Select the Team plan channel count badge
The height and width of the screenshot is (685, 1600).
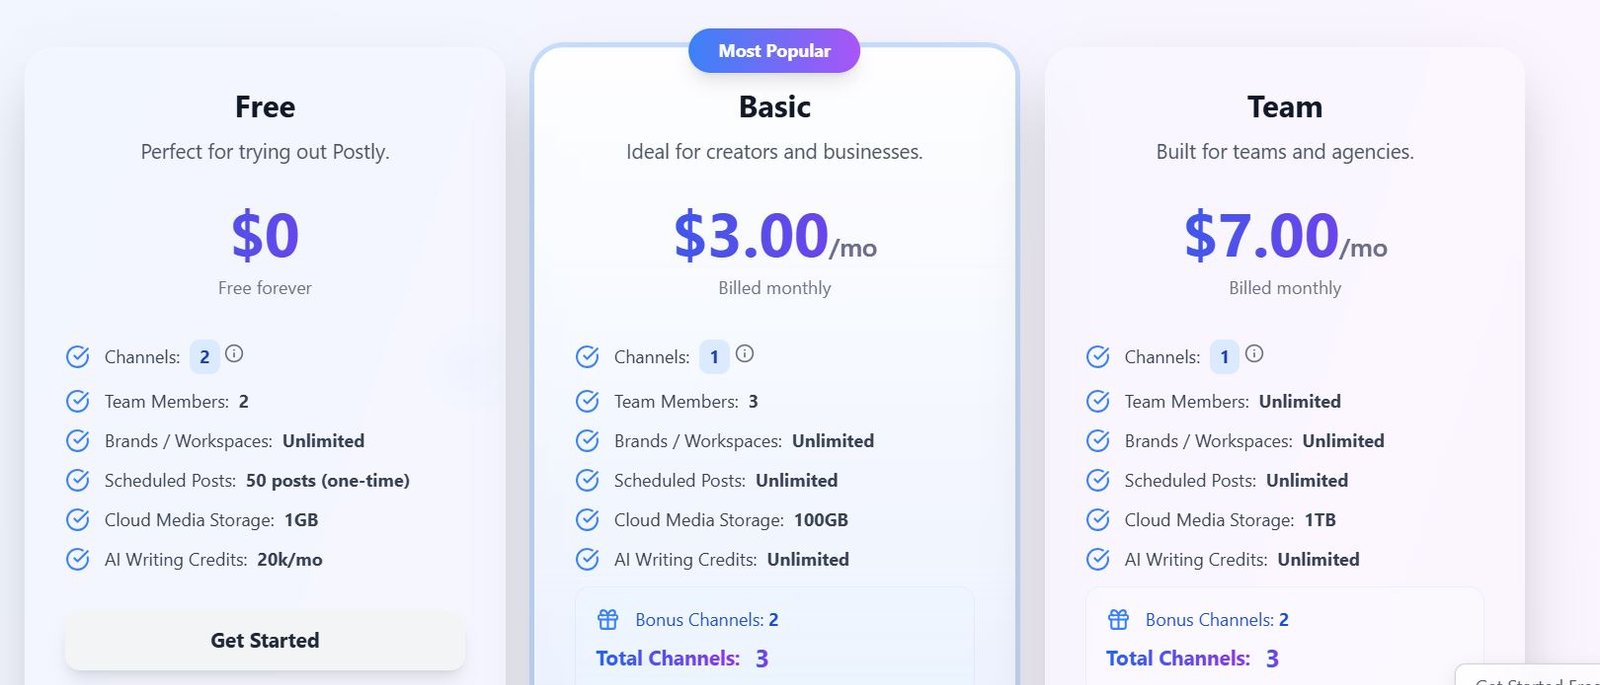click(x=1224, y=357)
